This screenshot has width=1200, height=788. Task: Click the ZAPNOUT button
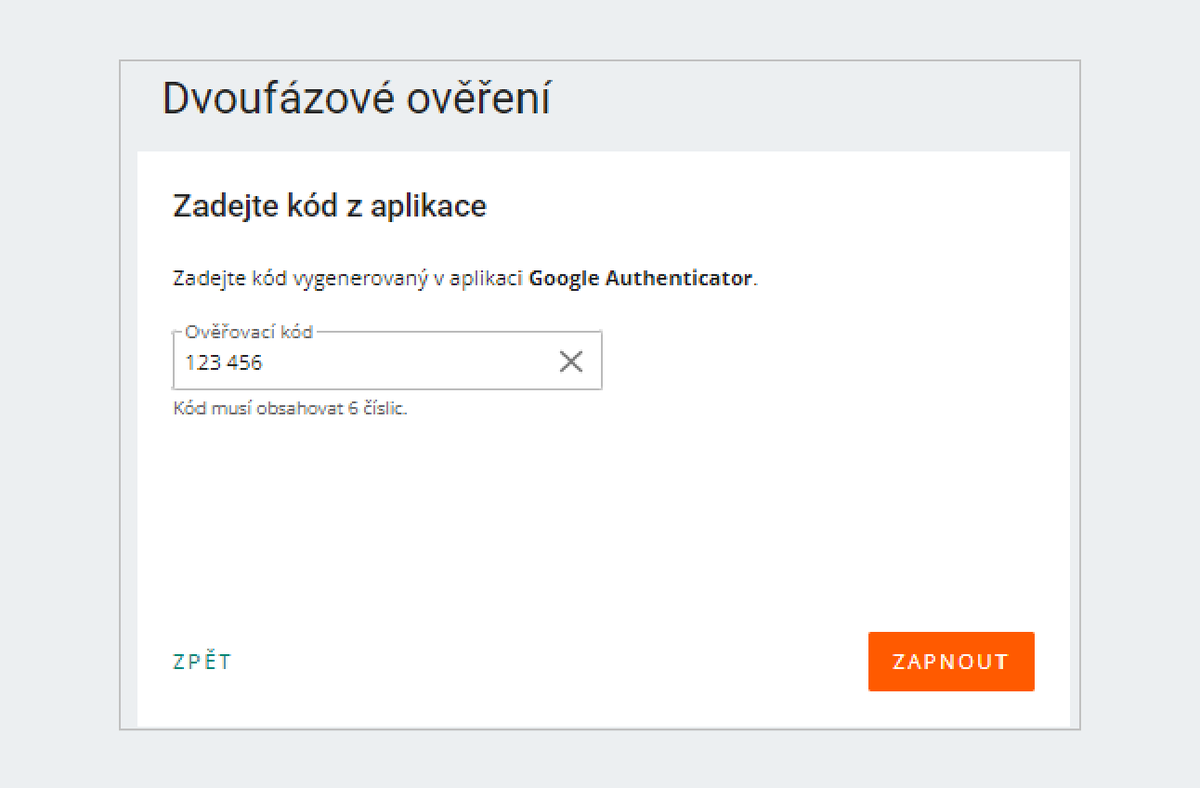click(x=951, y=661)
